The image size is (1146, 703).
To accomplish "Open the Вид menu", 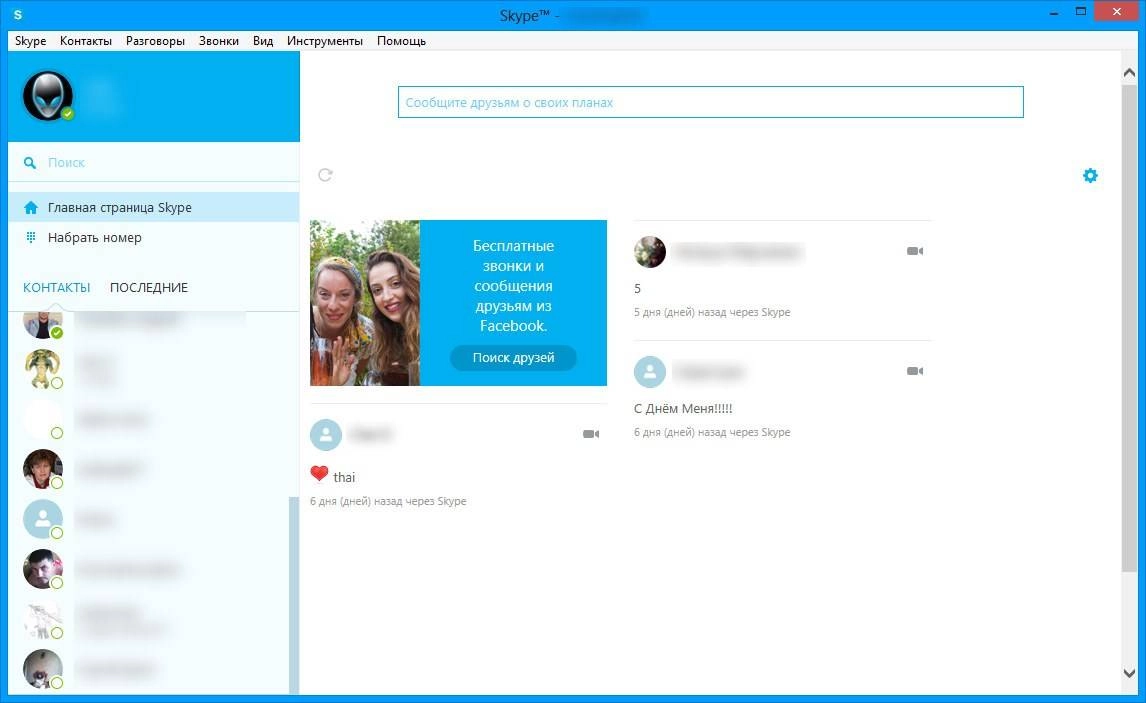I will (x=263, y=41).
